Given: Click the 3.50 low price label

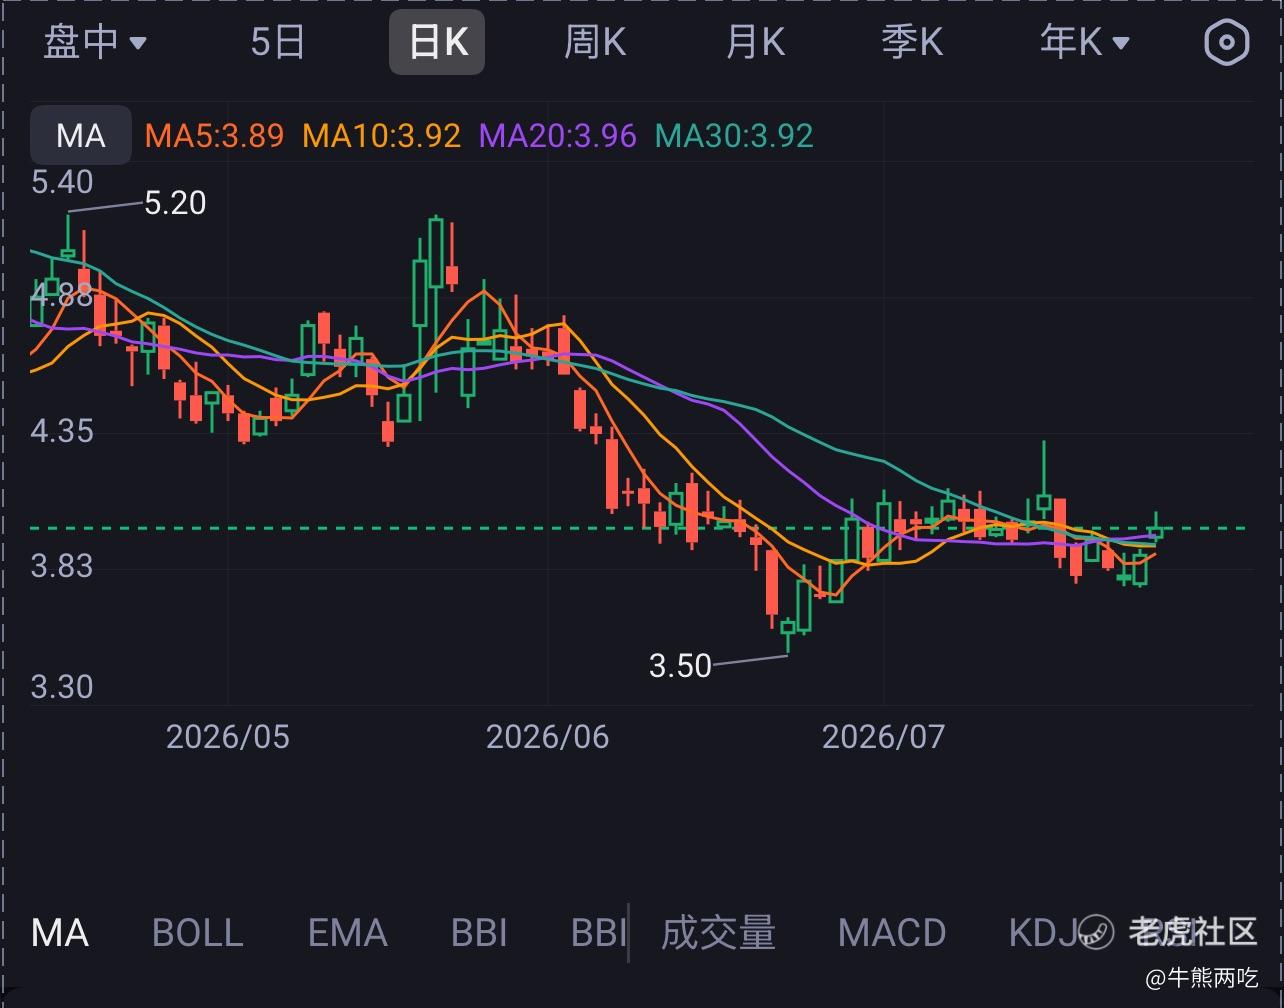Looking at the screenshot, I should click(x=680, y=665).
